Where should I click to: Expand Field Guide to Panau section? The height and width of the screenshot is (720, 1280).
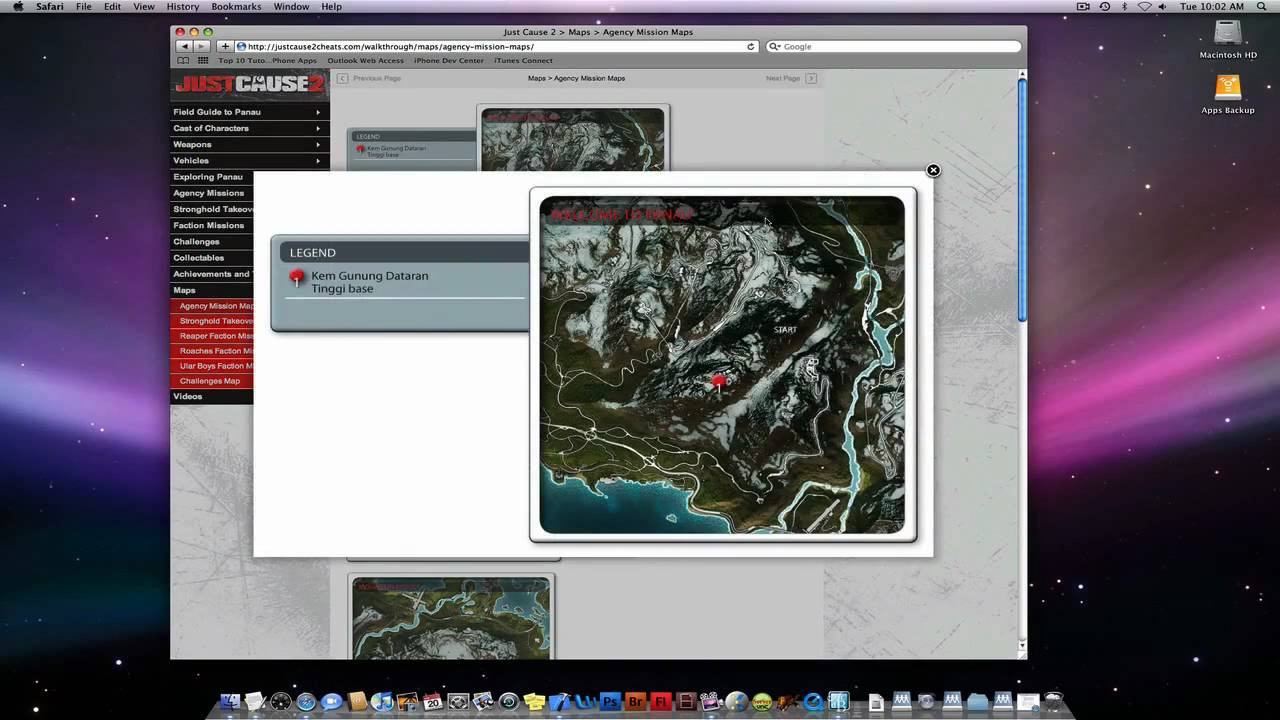(x=250, y=112)
